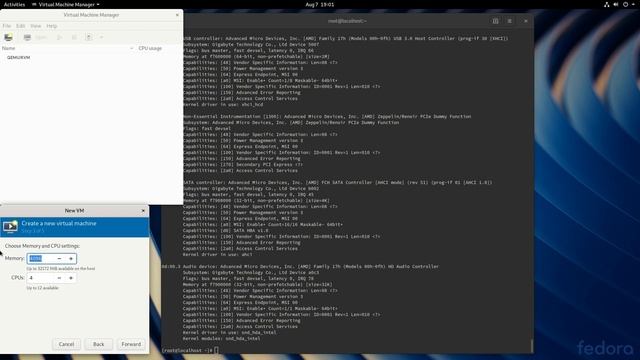Open Activities overview in the top bar
The height and width of the screenshot is (360, 640).
click(x=14, y=4)
